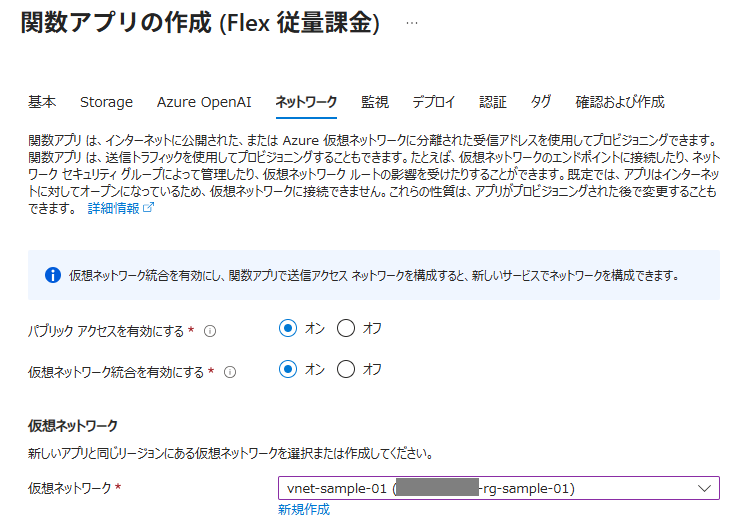Click the chevron arrow of the 仮想ネットワーク combo box
Image resolution: width=730 pixels, height=528 pixels.
click(x=704, y=488)
